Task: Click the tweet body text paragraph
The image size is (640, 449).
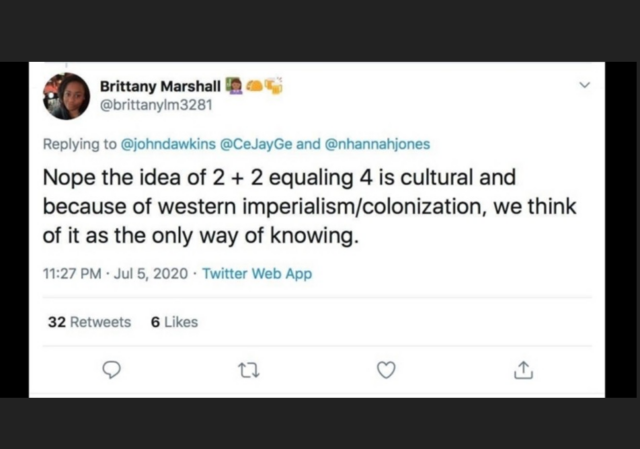Action: coord(309,207)
